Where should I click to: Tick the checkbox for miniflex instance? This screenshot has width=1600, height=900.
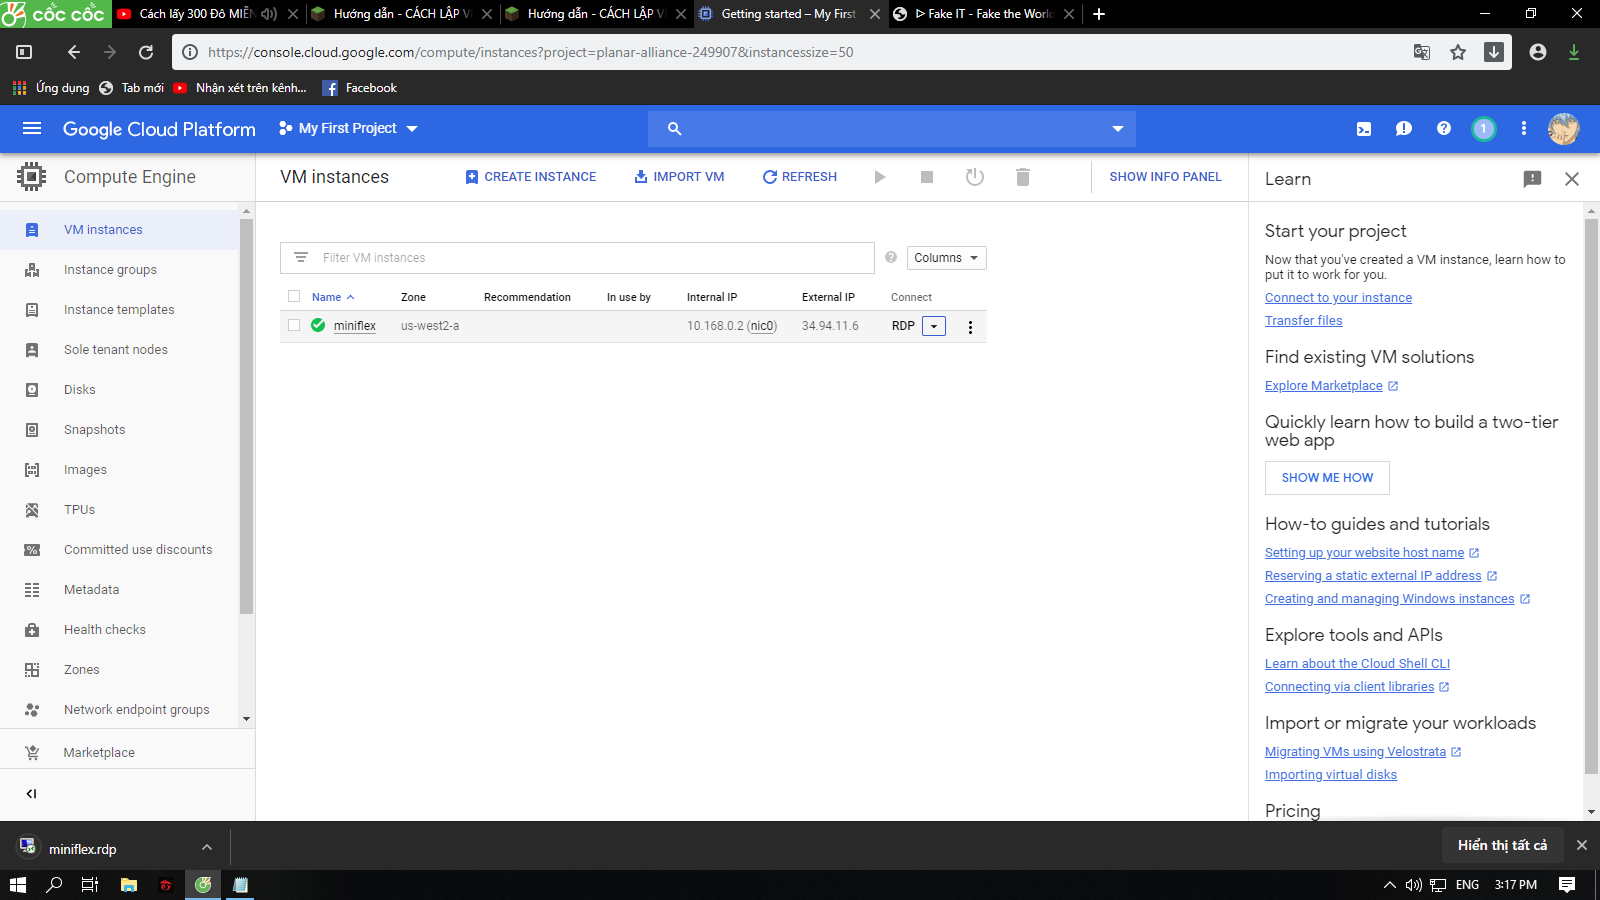pyautogui.click(x=294, y=325)
